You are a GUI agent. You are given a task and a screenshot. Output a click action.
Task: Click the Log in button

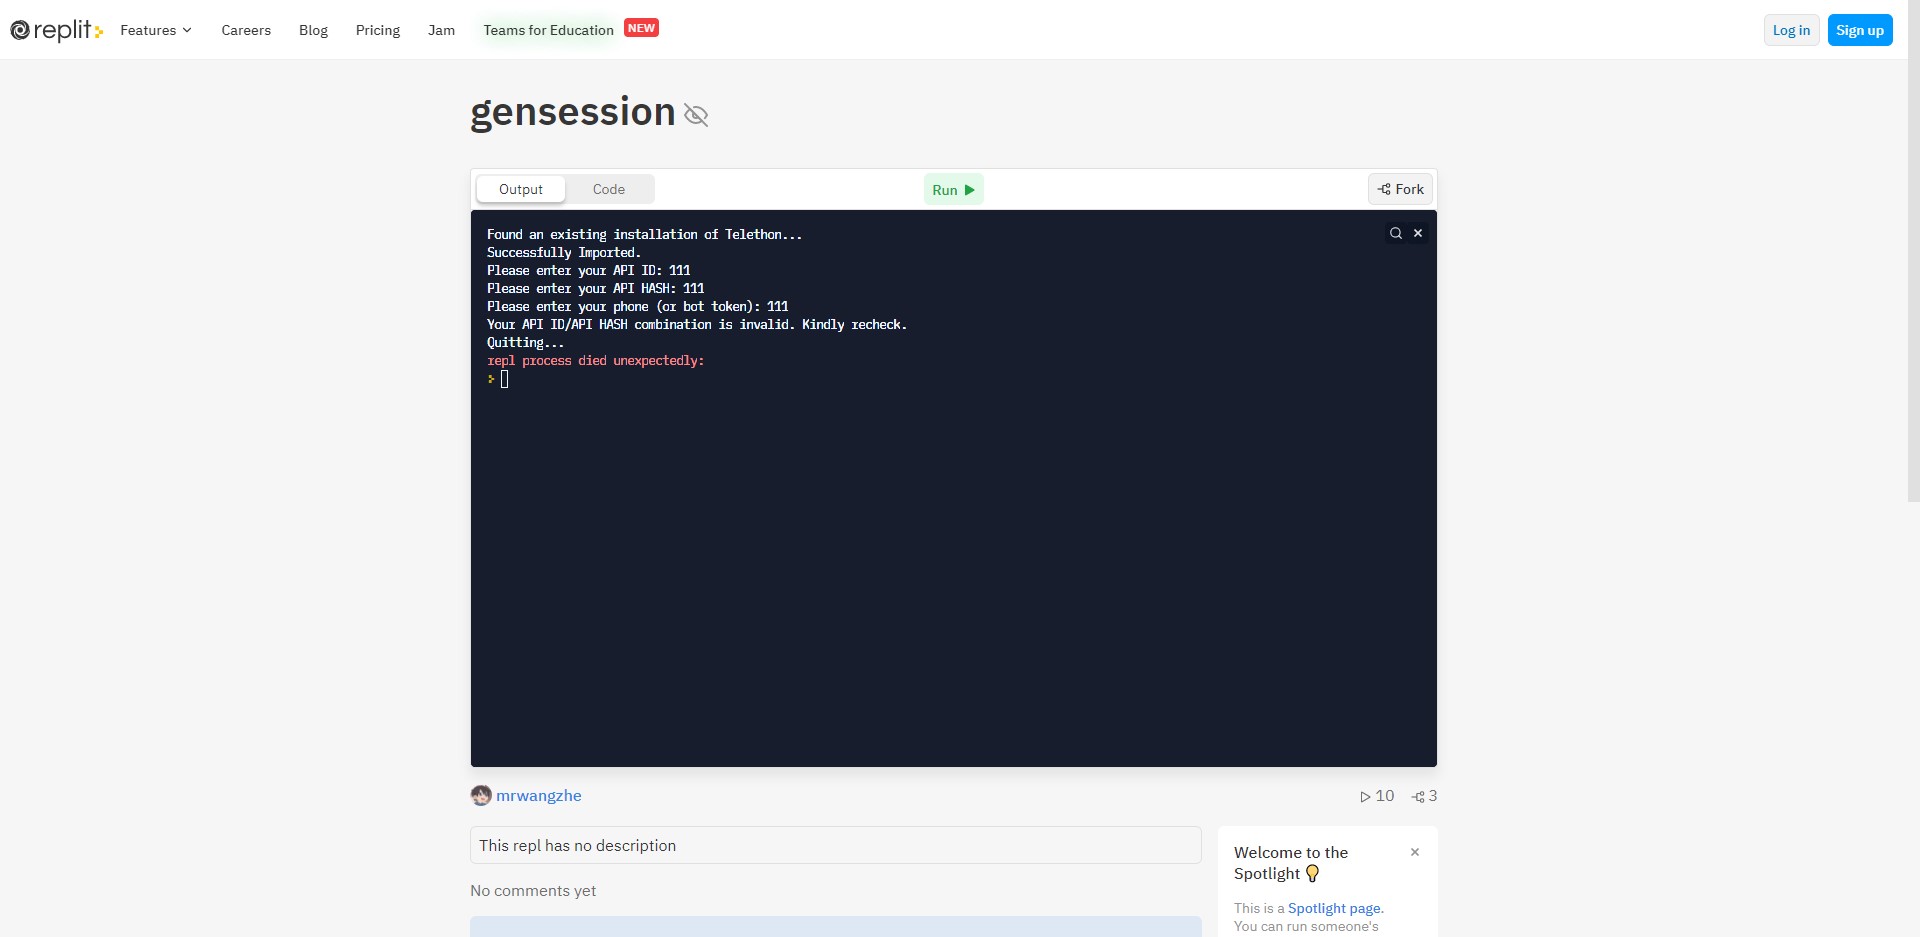1791,30
